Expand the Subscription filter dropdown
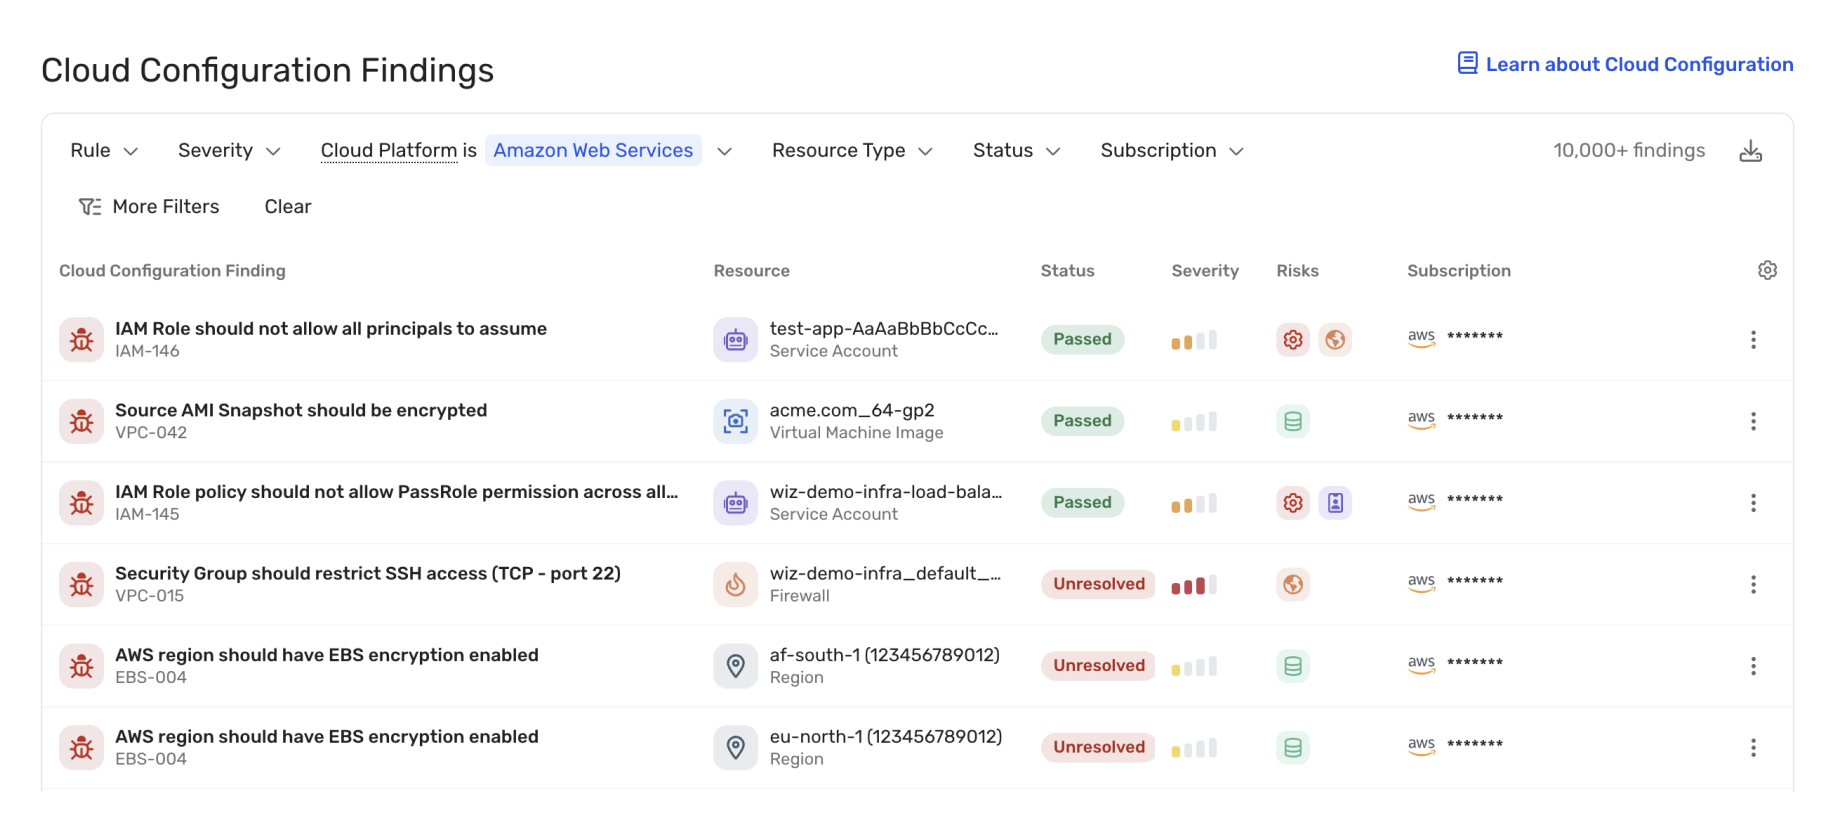Viewport: 1844px width, 824px height. [x=1172, y=151]
